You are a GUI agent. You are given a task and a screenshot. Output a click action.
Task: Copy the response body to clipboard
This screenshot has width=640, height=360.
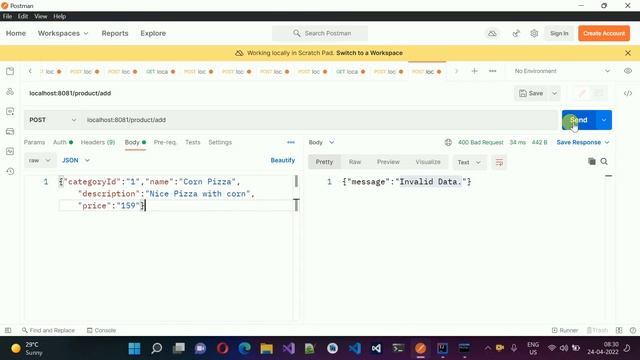(x=592, y=162)
